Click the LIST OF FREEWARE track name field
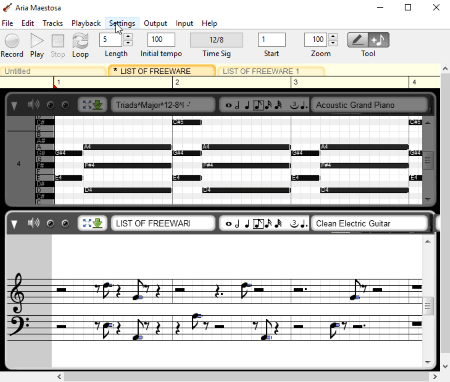 point(163,223)
